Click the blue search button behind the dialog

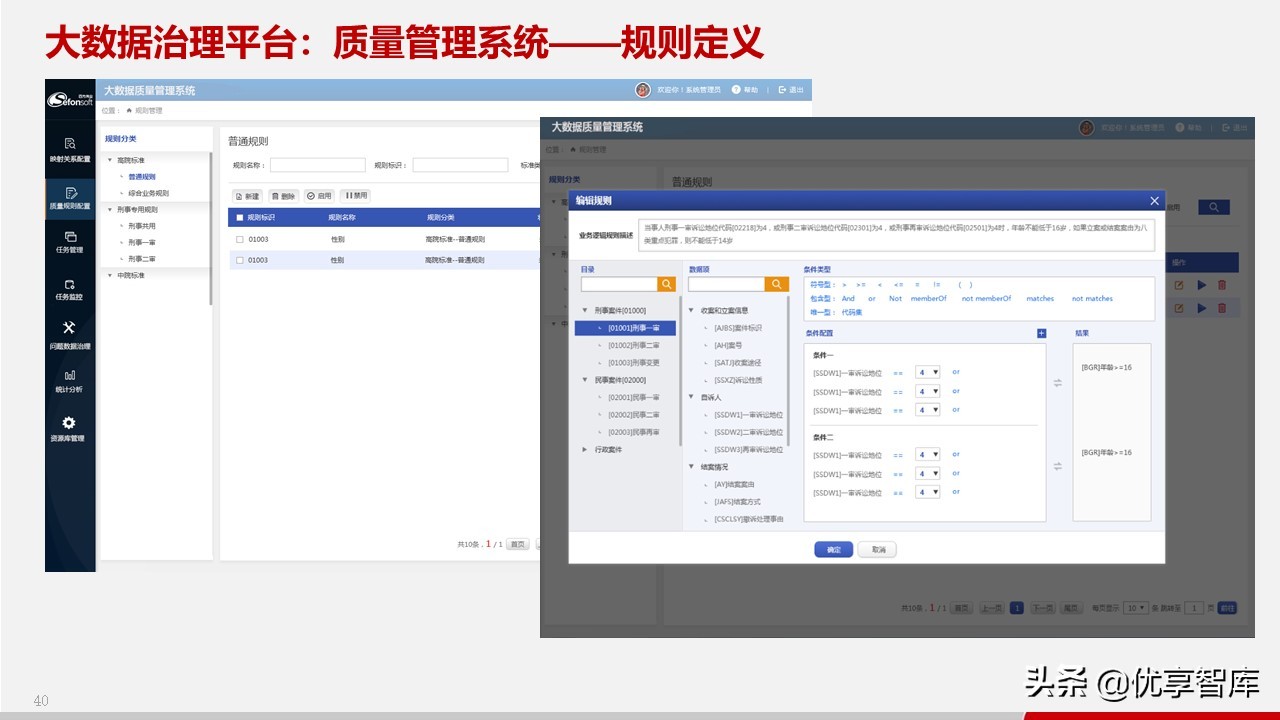point(1214,207)
